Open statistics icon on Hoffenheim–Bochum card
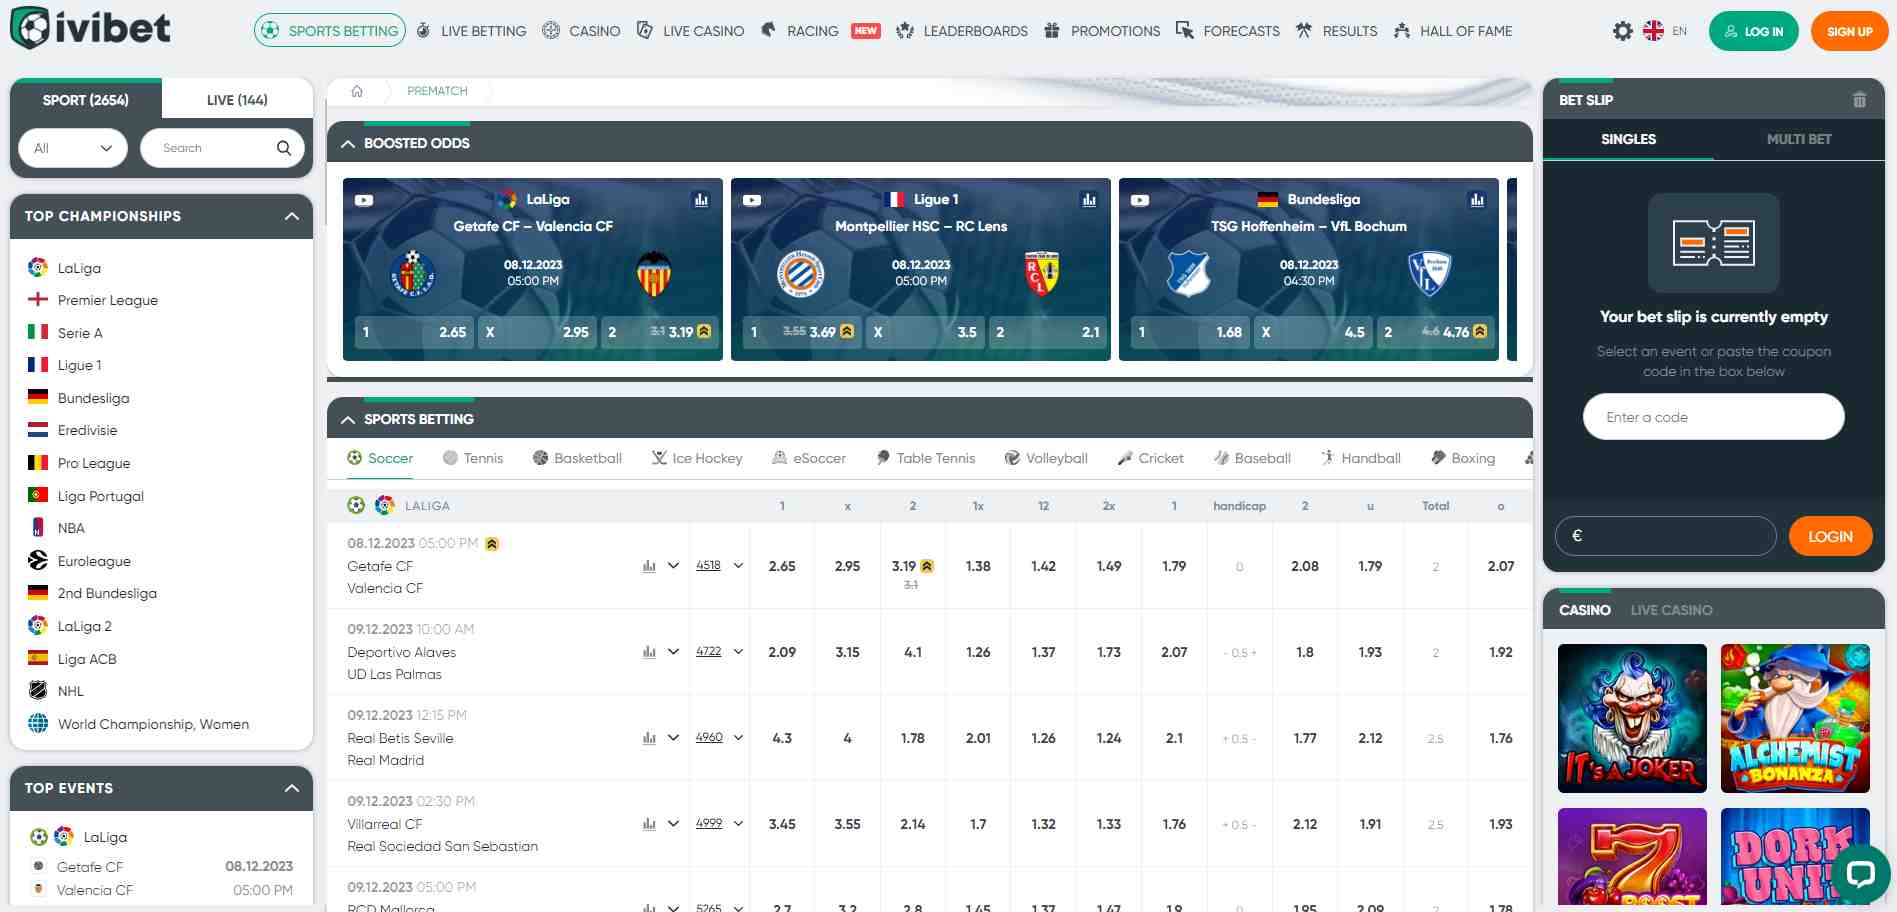 [1477, 200]
